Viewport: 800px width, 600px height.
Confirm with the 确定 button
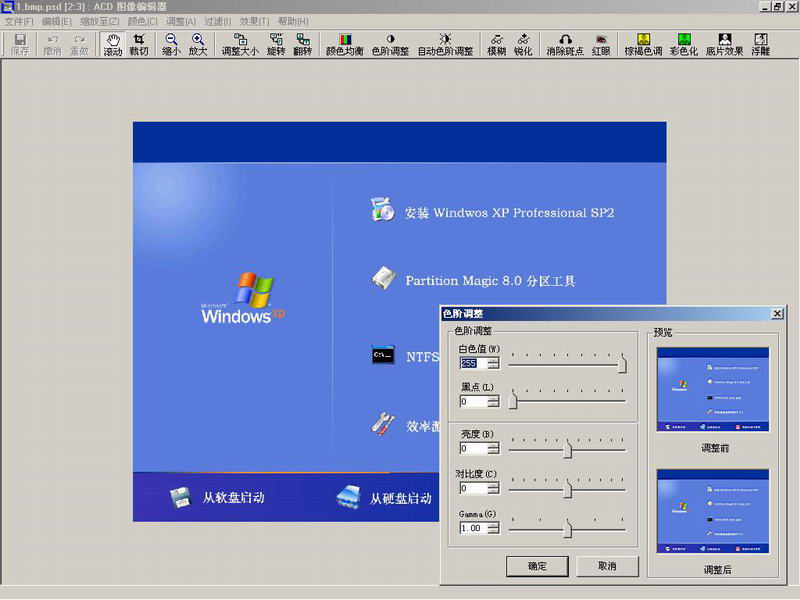537,566
